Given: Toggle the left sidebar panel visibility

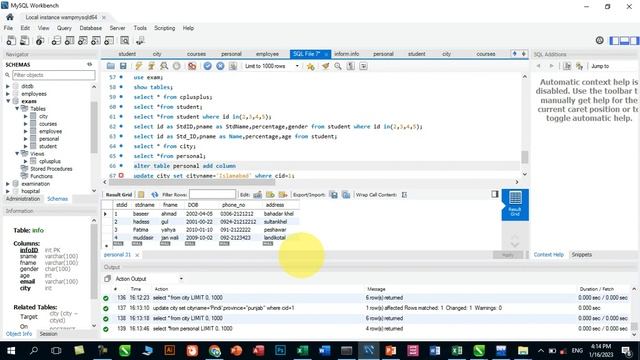Looking at the screenshot, I should (614, 40).
